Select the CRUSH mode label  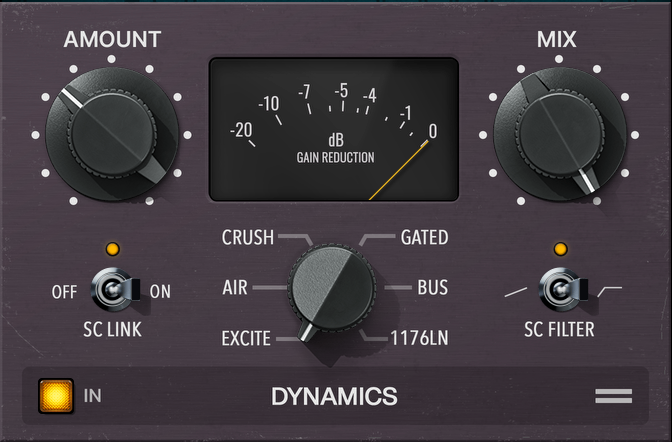(x=248, y=237)
